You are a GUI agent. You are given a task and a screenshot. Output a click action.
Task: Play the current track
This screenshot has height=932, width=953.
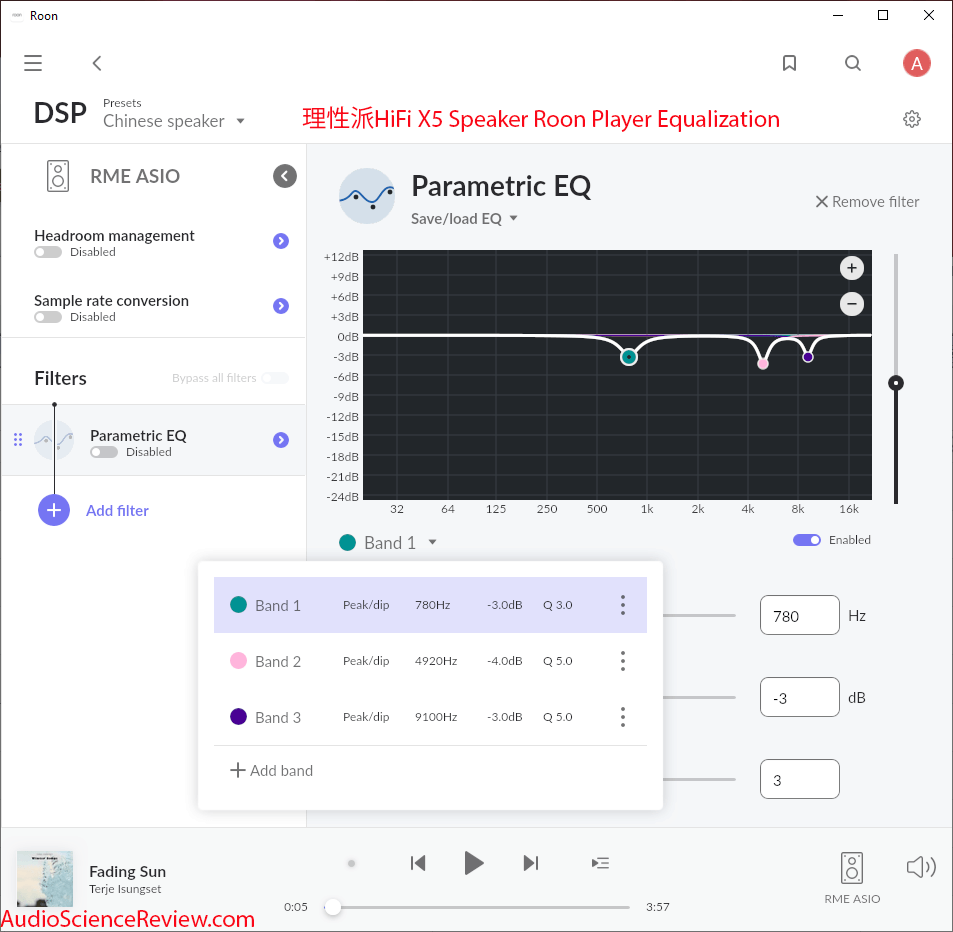tap(473, 863)
